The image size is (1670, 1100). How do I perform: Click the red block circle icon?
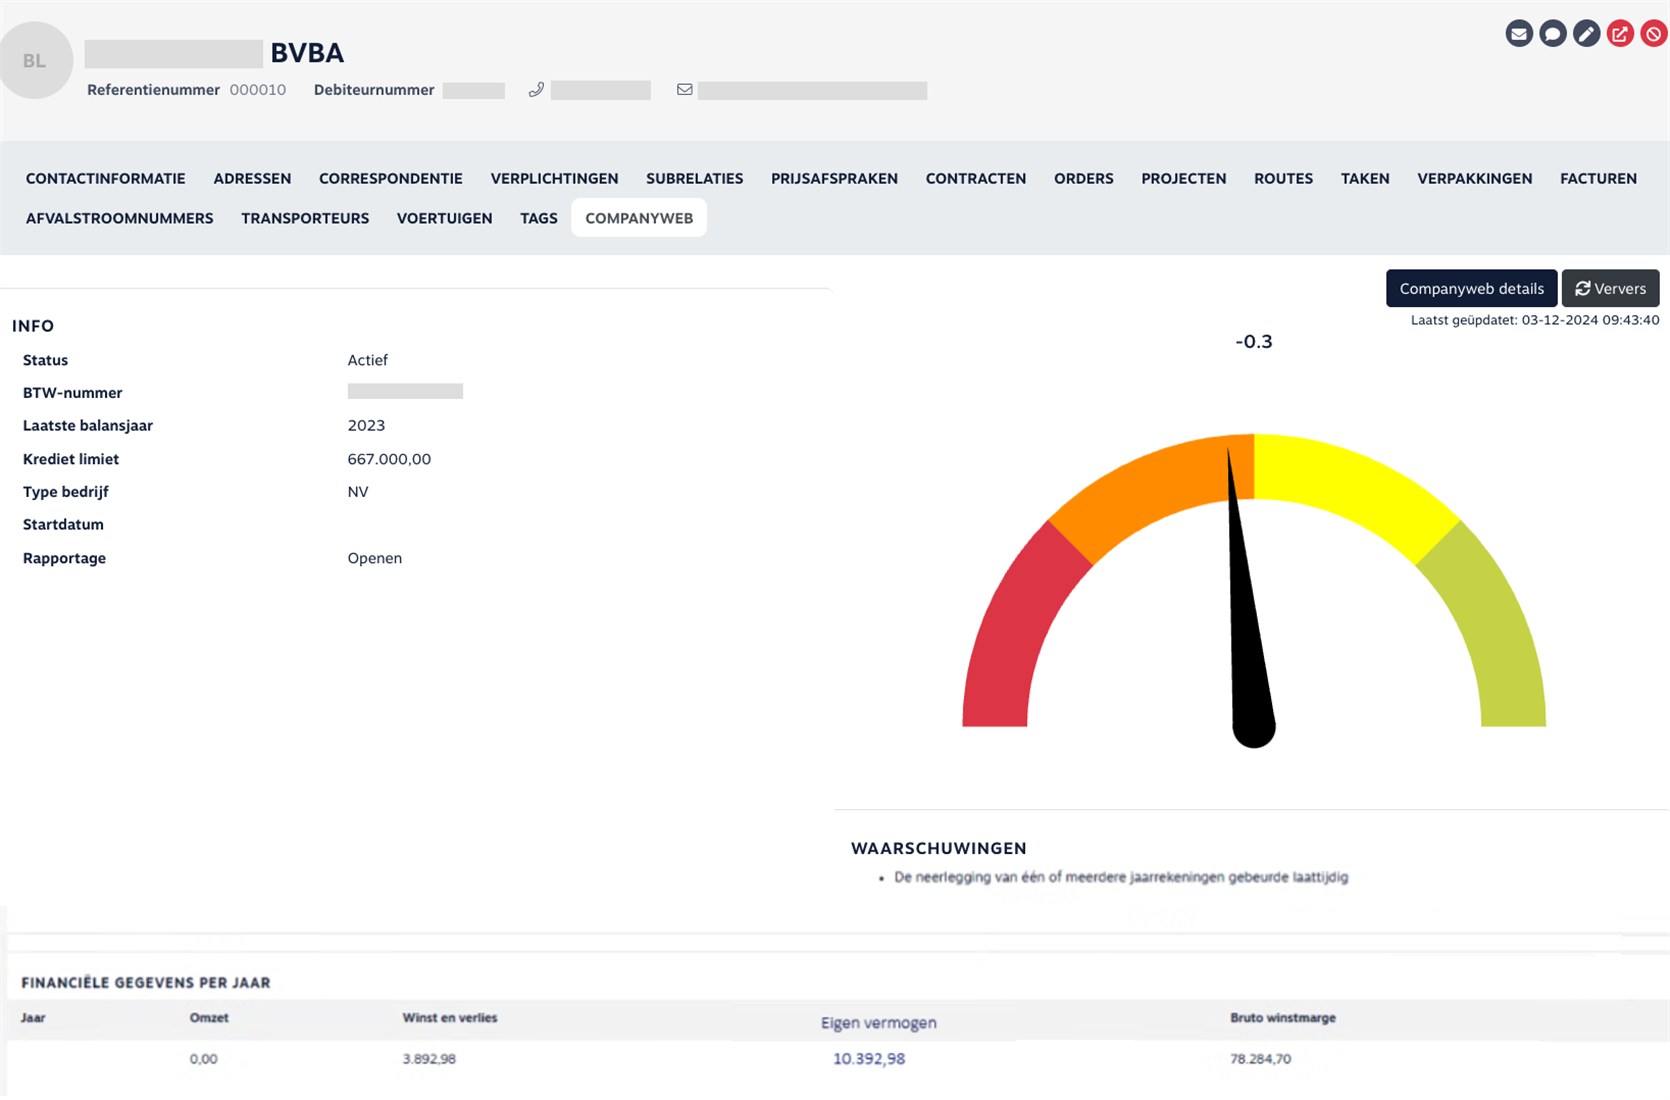1654,34
